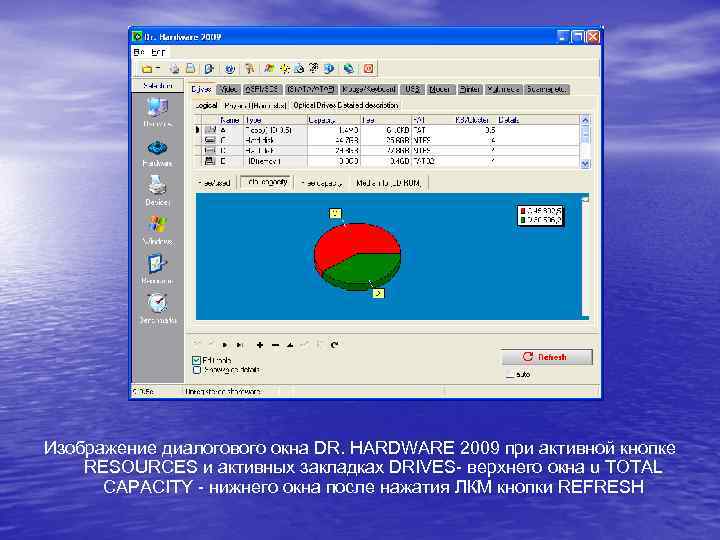This screenshot has height=540, width=720.
Task: Click the green legend color swatch
Action: click(x=523, y=220)
